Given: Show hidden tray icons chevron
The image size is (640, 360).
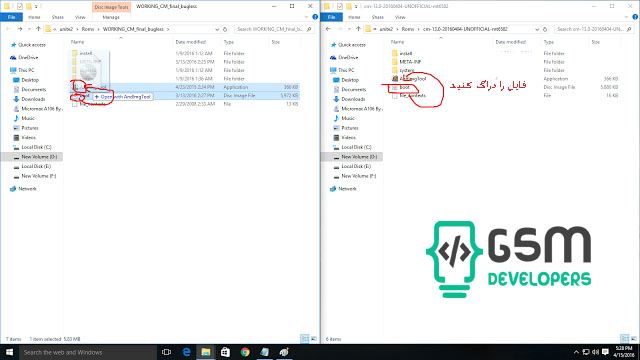Looking at the screenshot, I should point(576,352).
